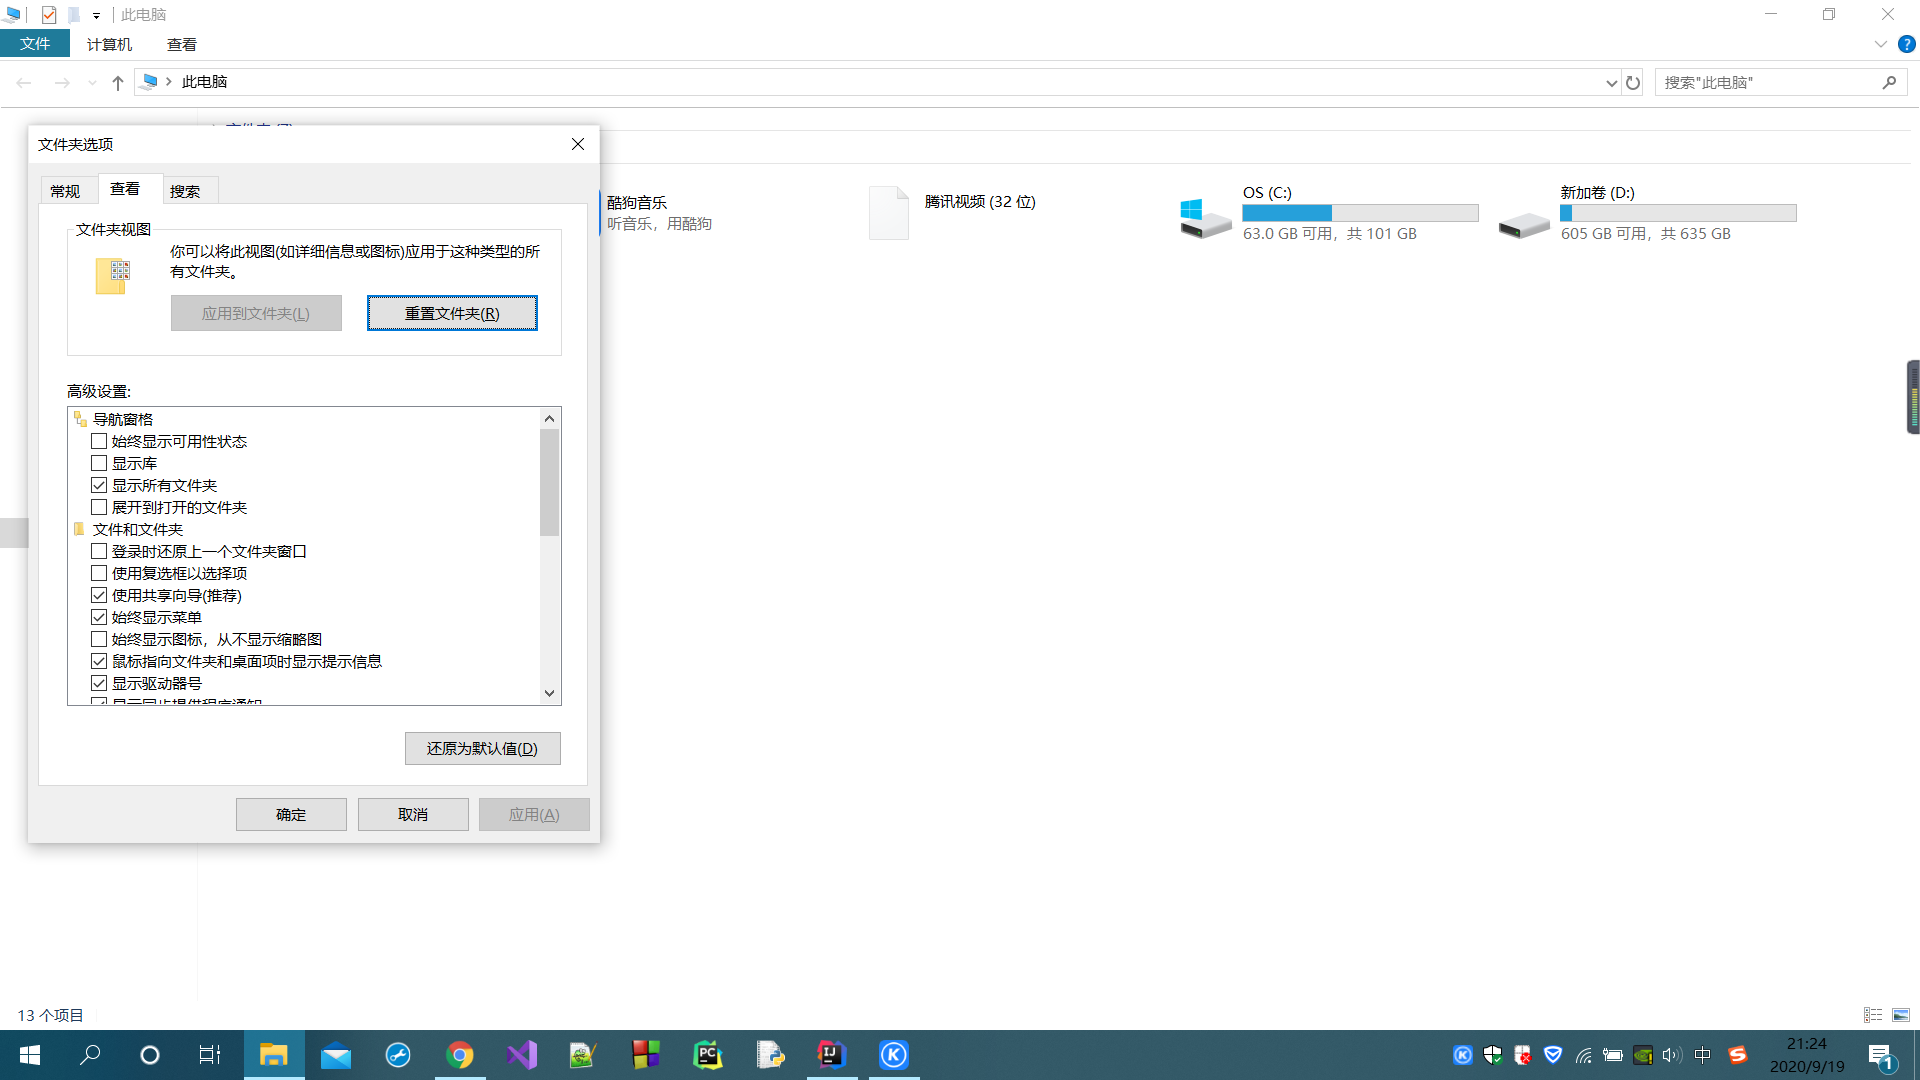
Task: Open Chrome from the taskbar
Action: tap(459, 1055)
